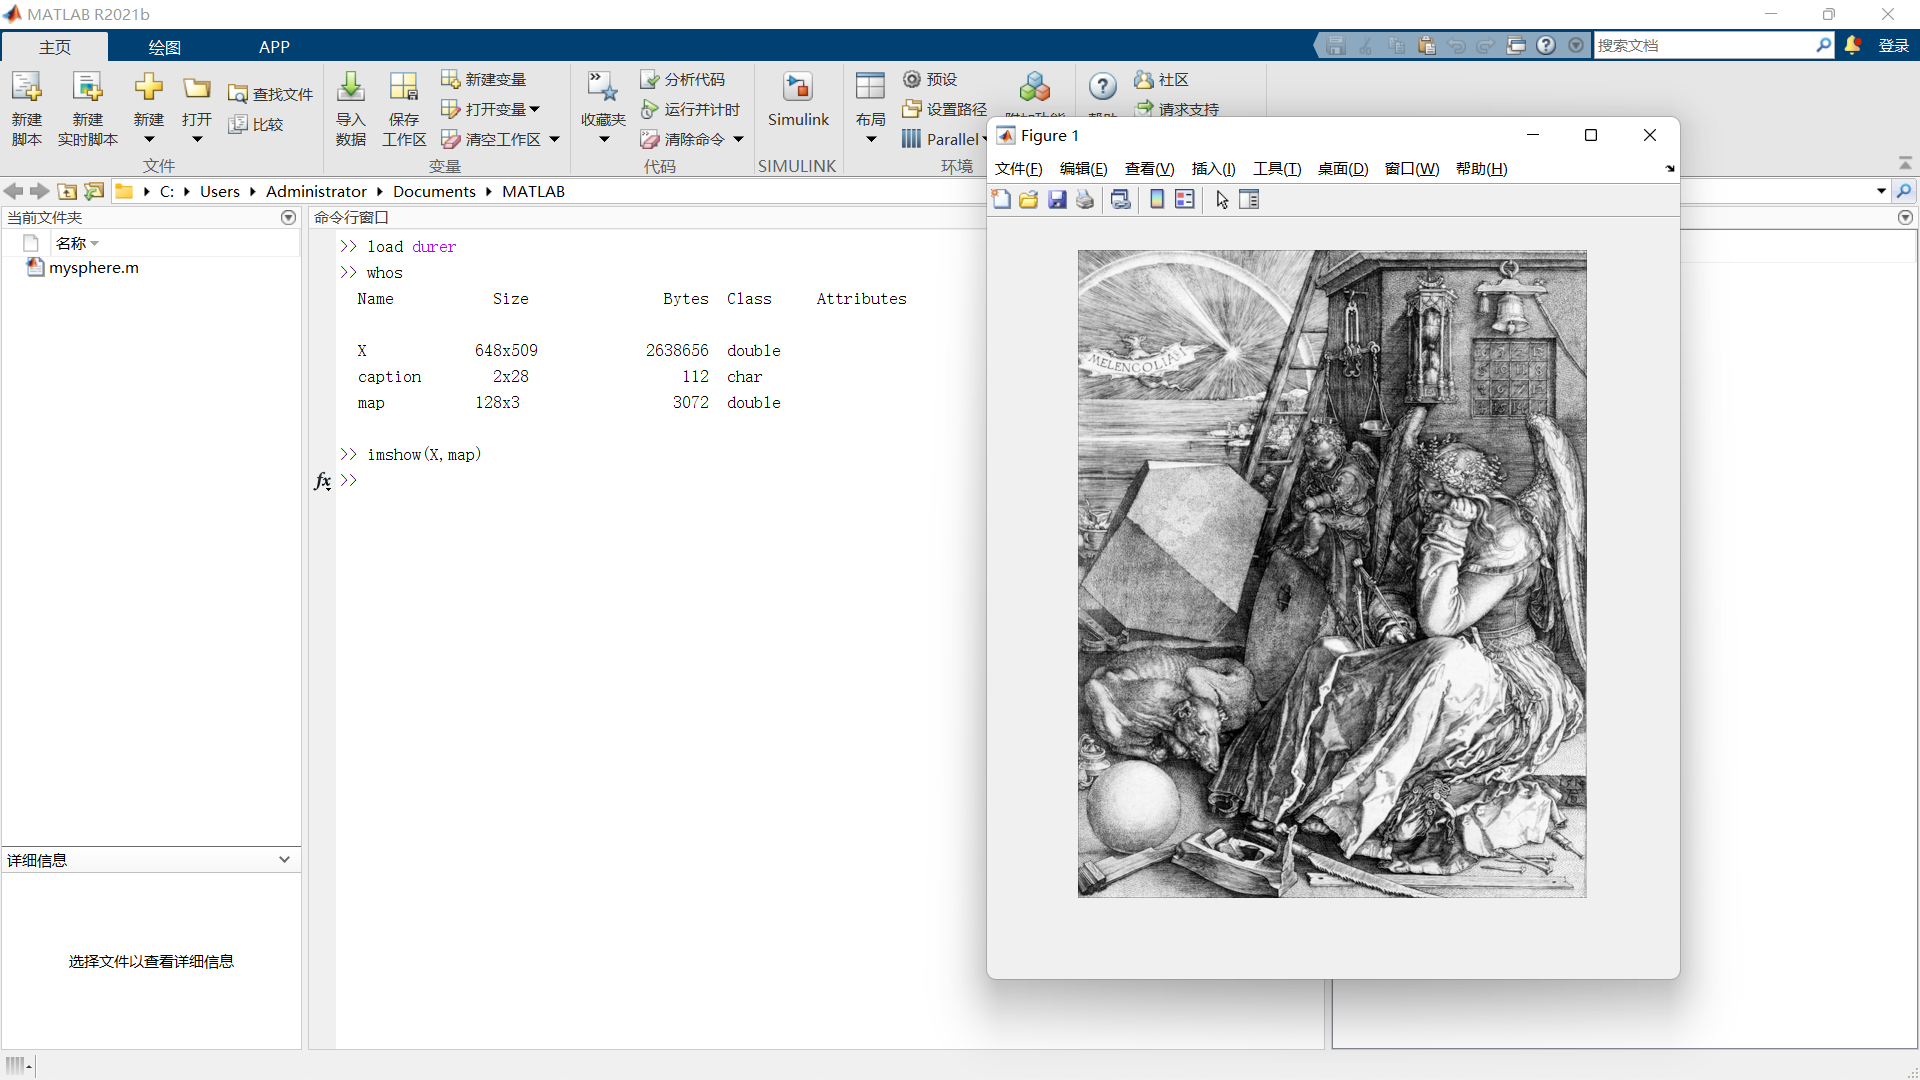Click the Browse for Folder icon
This screenshot has width=1920, height=1080.
point(94,191)
